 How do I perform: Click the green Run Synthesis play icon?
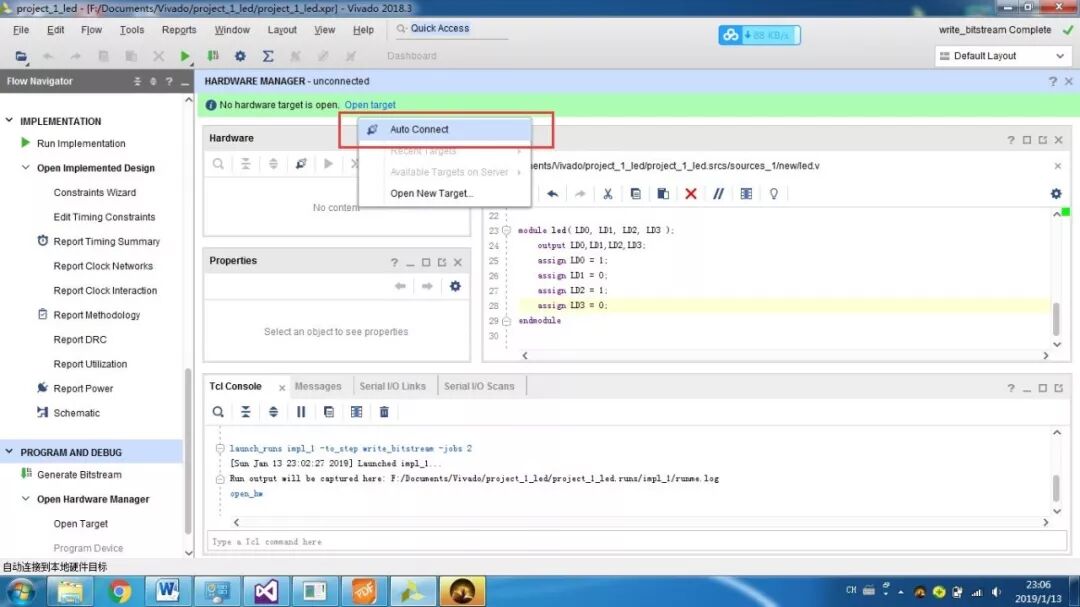pyautogui.click(x=185, y=56)
